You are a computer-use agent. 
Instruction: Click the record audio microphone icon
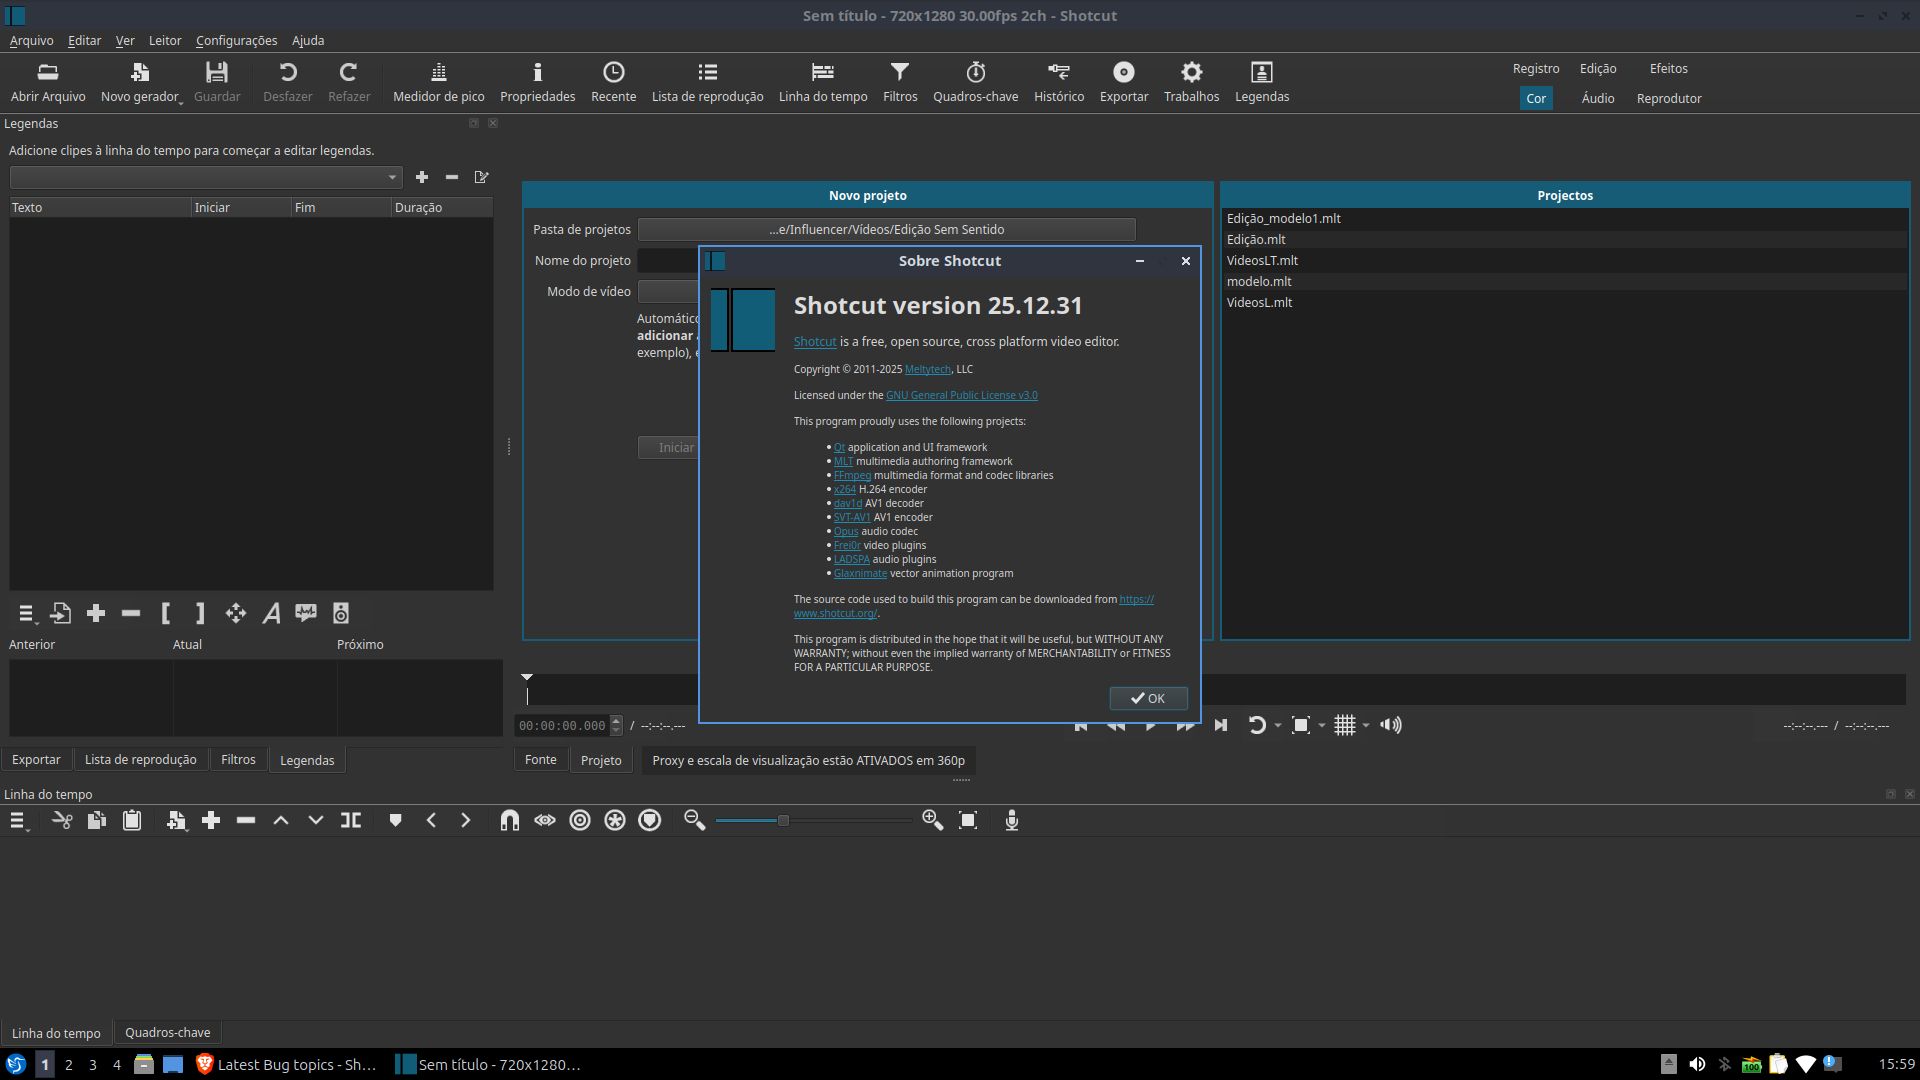(x=1011, y=821)
